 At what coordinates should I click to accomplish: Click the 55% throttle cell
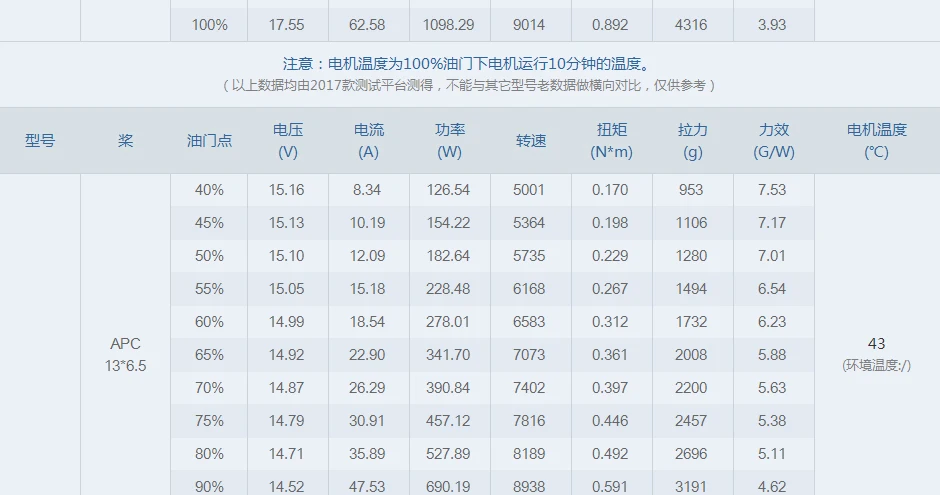[x=209, y=289]
